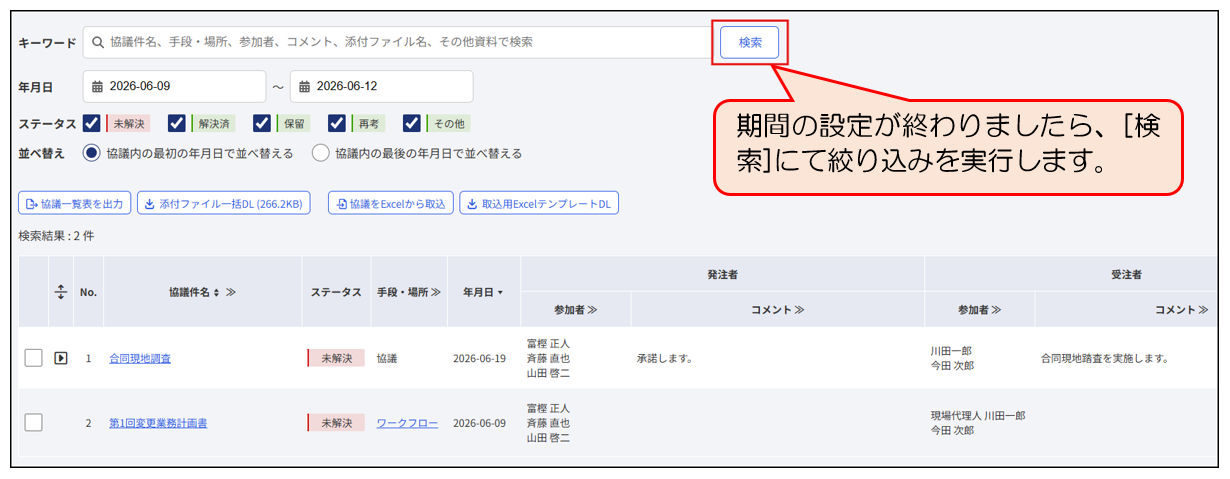Click 添付ファイル一括DL (266.2KB) button

(223, 204)
